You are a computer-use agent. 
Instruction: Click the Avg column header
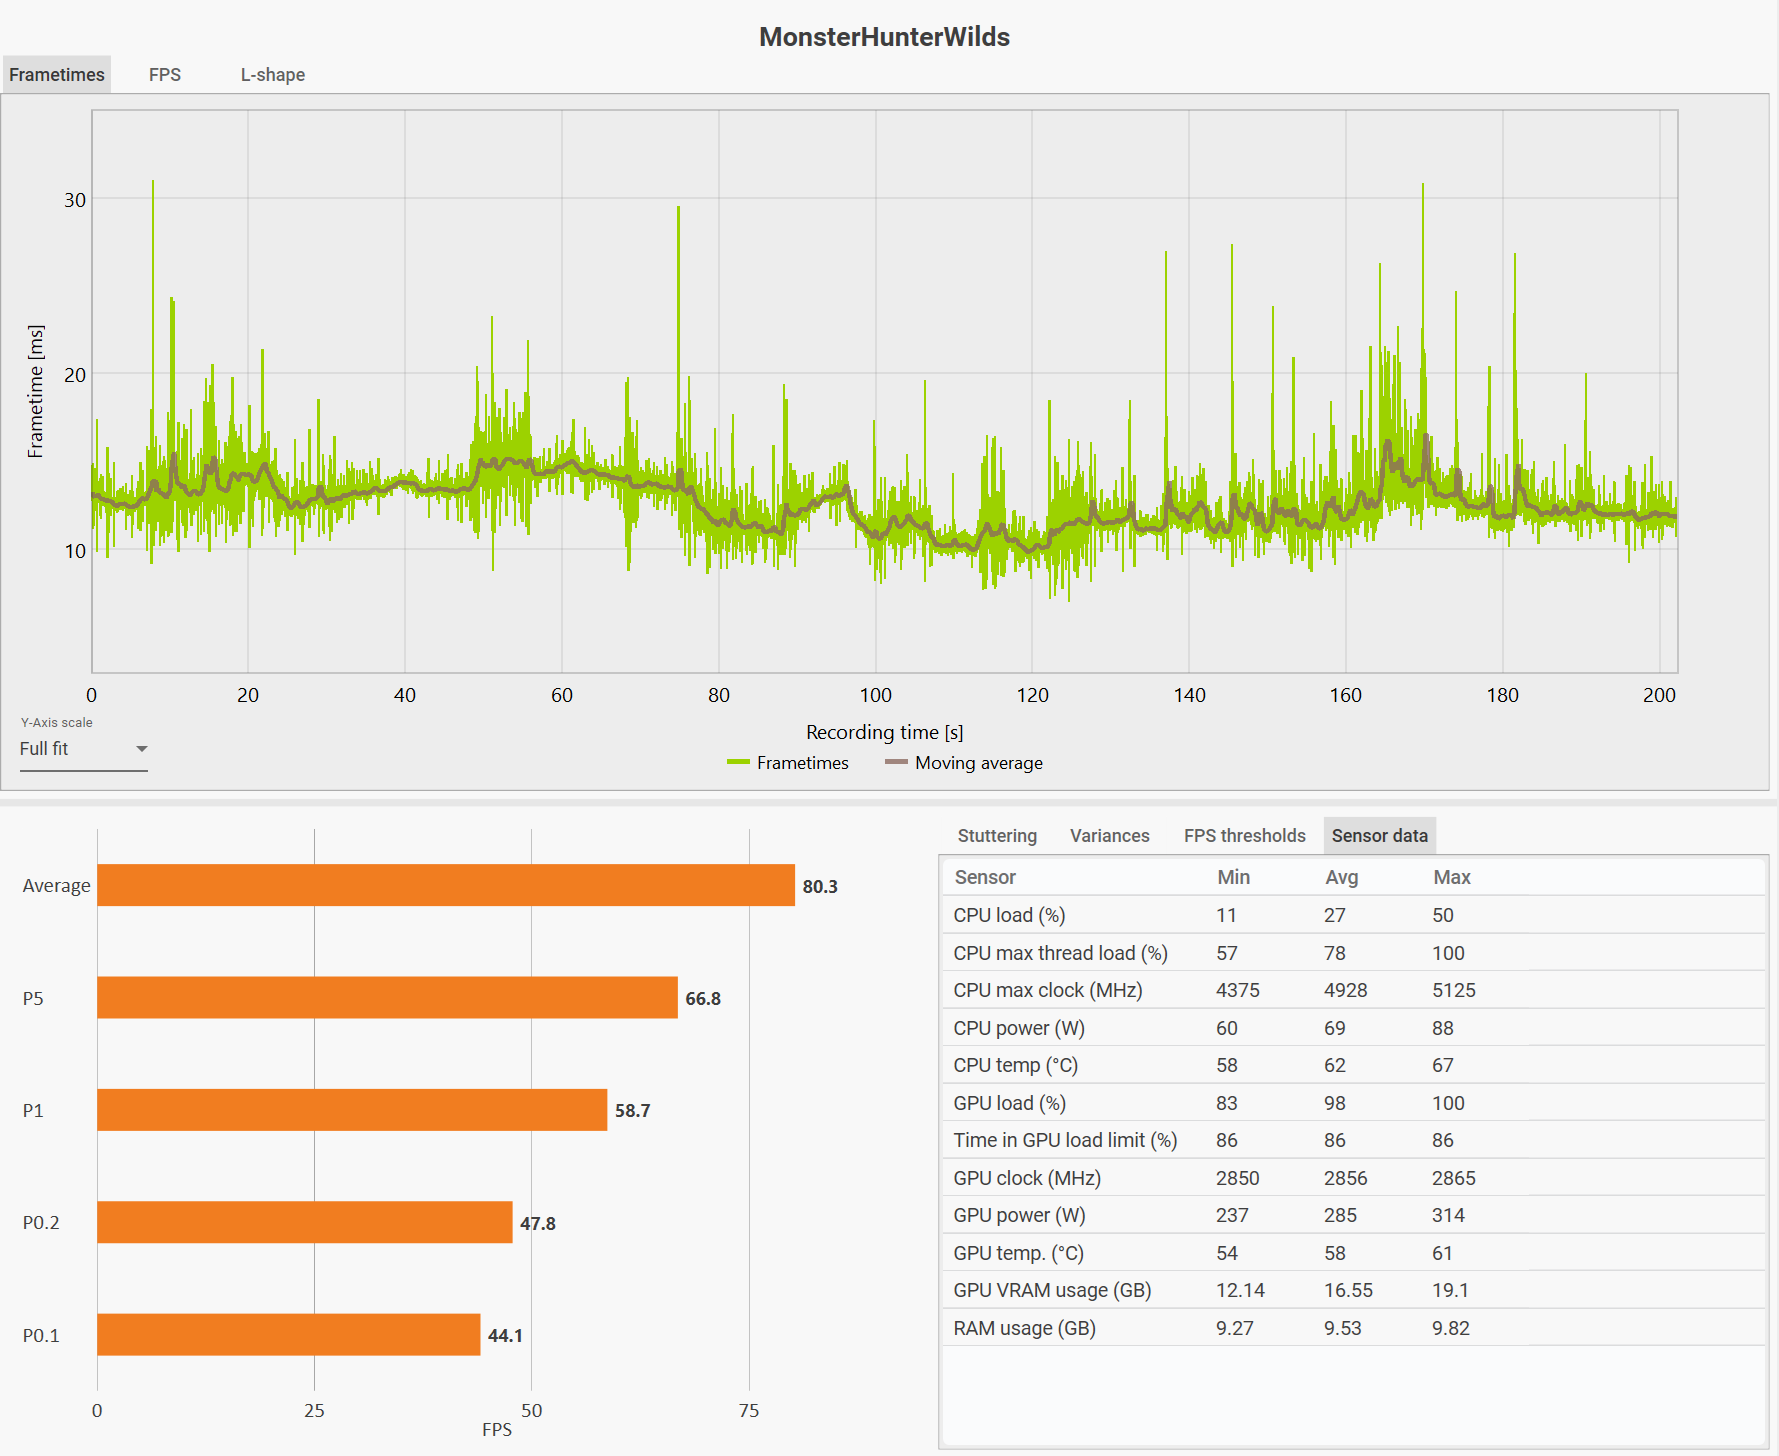click(x=1342, y=877)
